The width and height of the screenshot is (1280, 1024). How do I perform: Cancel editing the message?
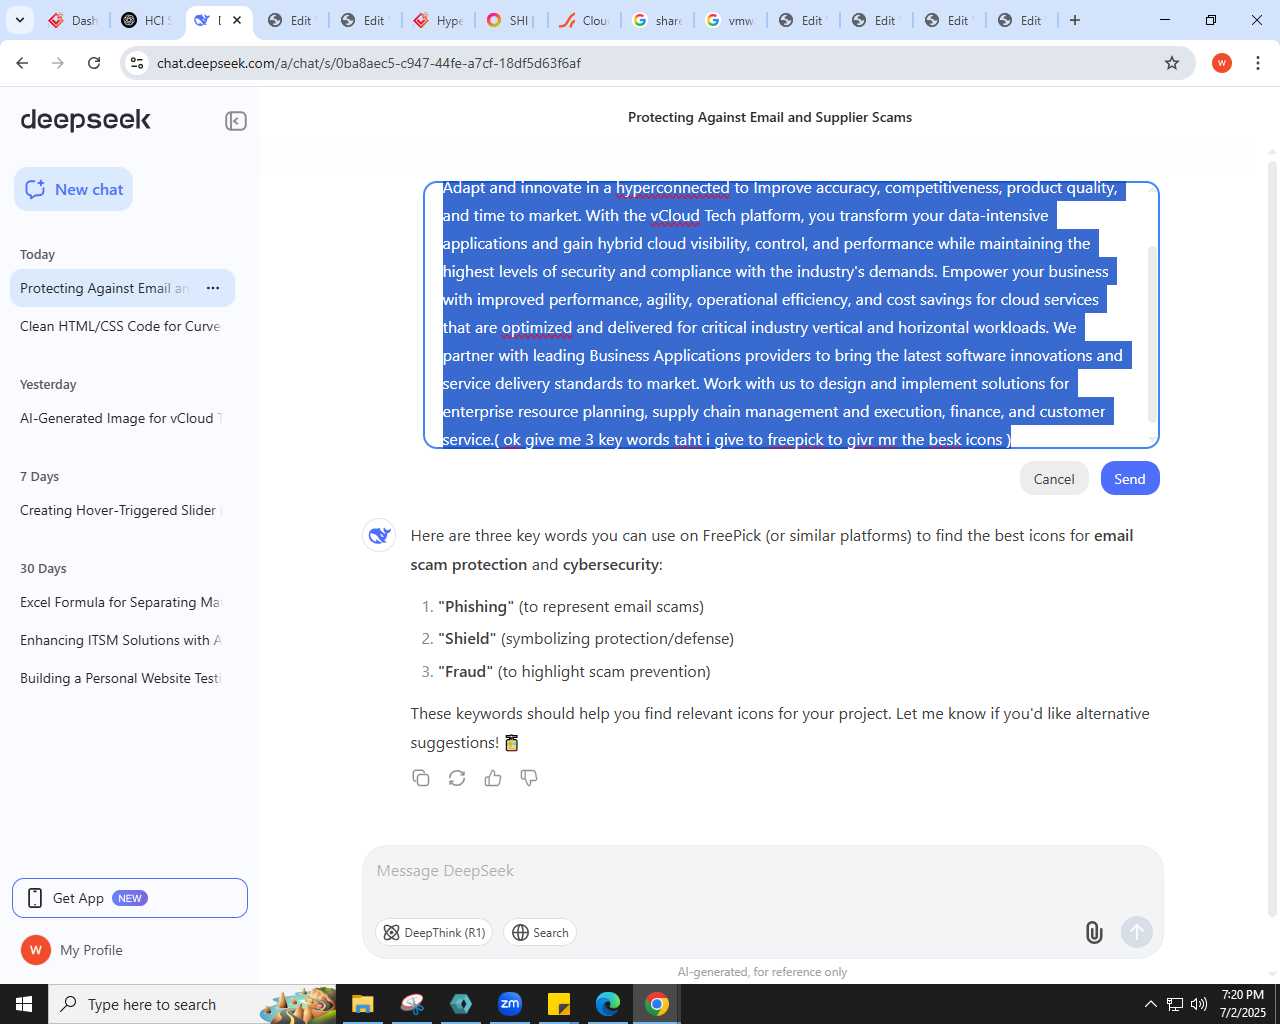point(1054,479)
